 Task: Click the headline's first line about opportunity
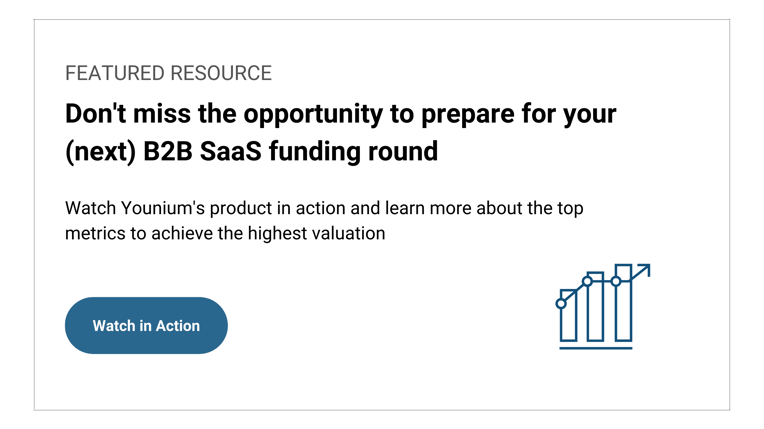click(341, 115)
